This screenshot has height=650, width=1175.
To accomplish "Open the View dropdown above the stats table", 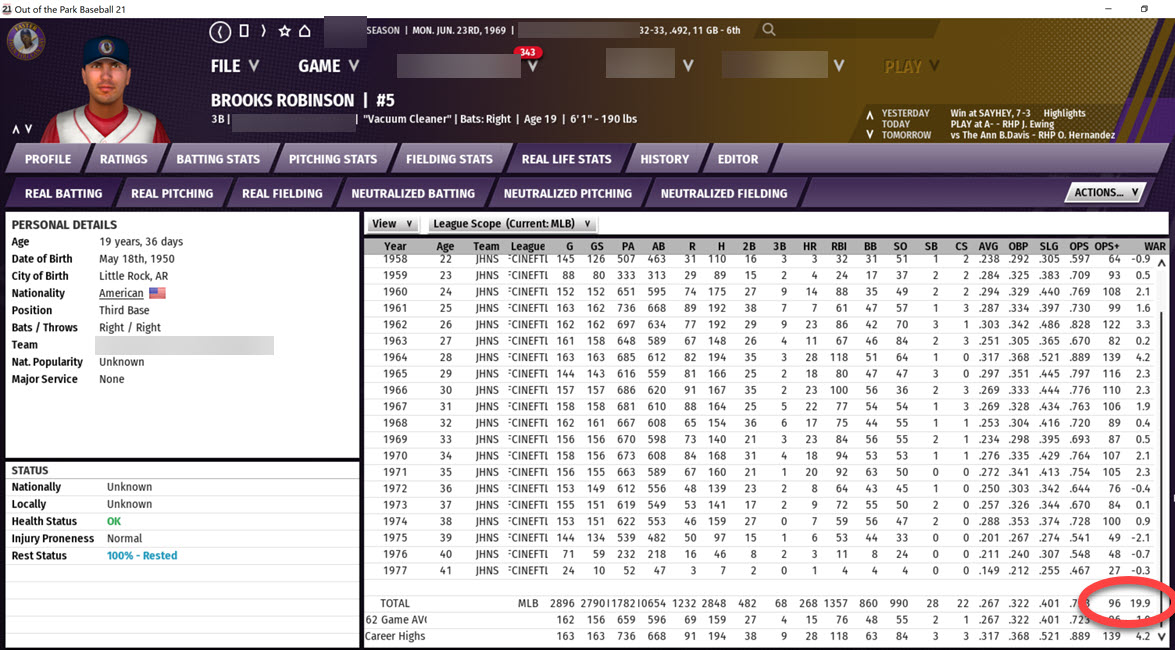I will (392, 223).
